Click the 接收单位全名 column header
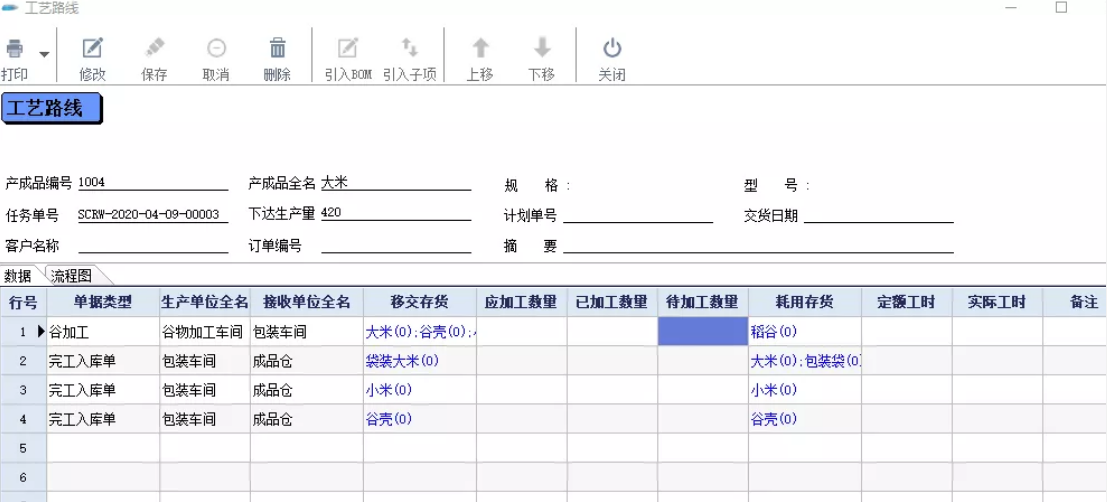Viewport: 1107px width, 502px height. (x=307, y=302)
